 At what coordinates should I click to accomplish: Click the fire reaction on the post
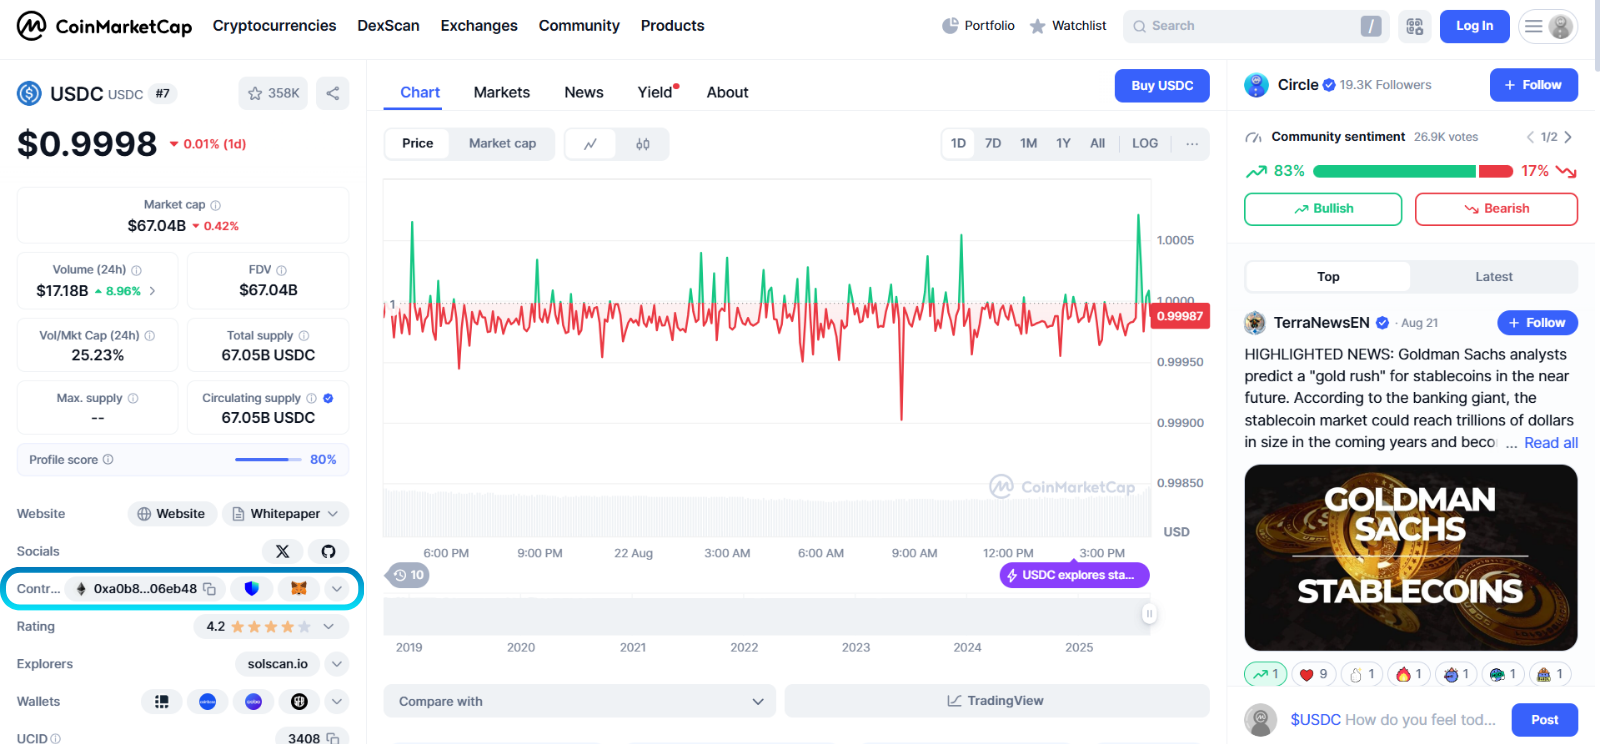1409,674
